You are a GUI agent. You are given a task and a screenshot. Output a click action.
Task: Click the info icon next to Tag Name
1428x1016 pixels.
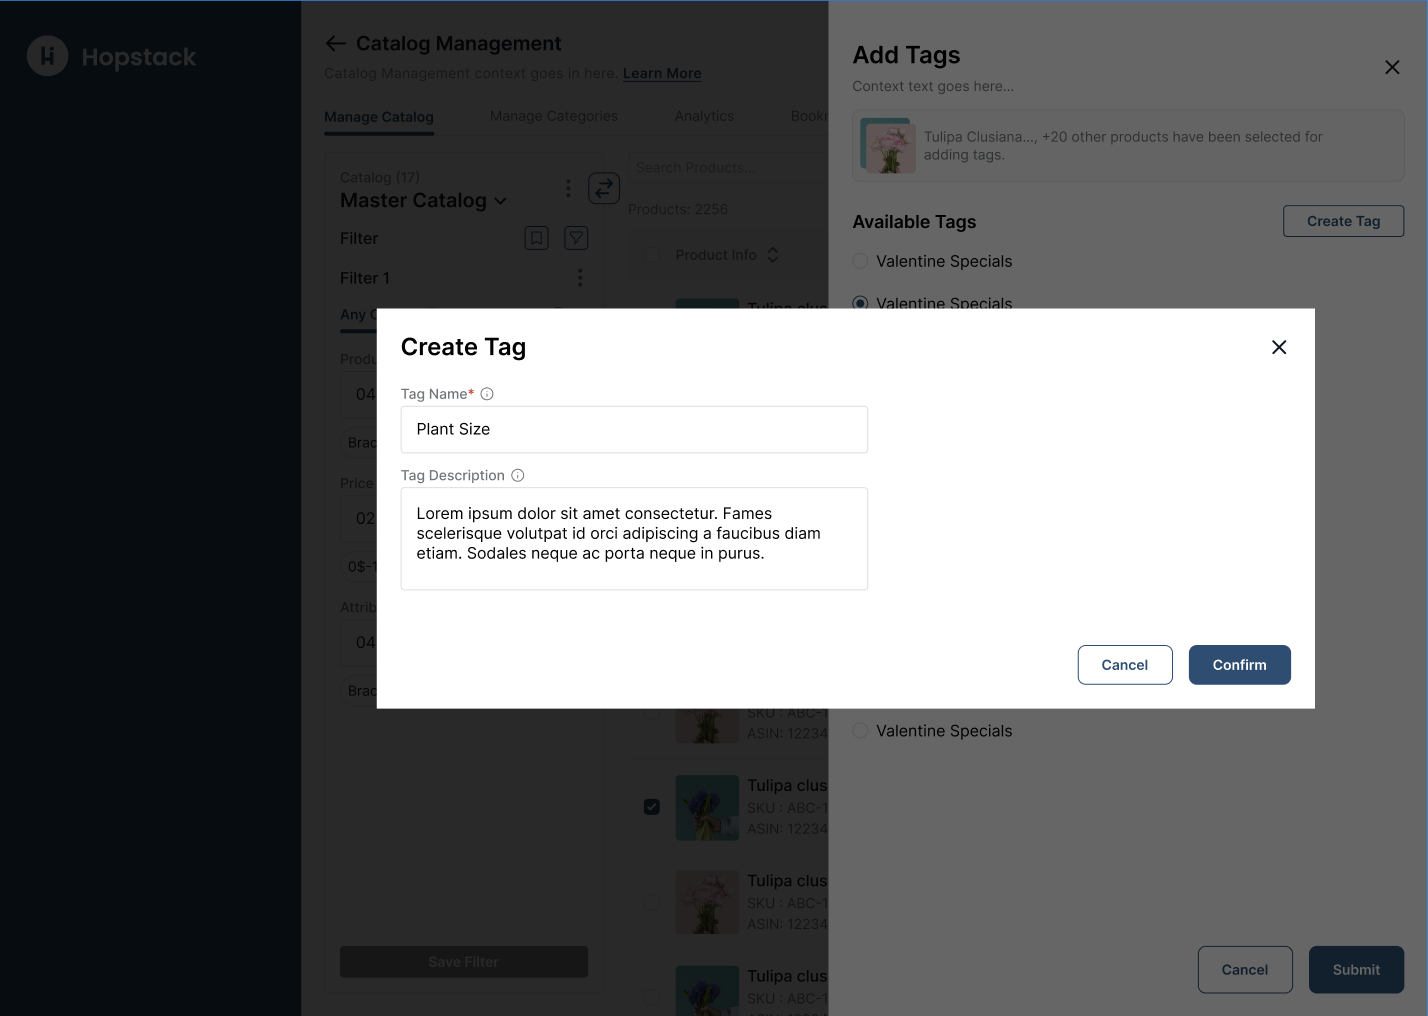click(x=487, y=394)
